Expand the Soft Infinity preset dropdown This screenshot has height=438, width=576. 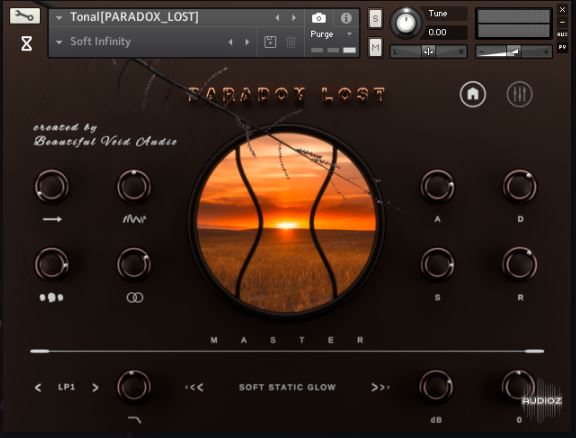[59, 42]
